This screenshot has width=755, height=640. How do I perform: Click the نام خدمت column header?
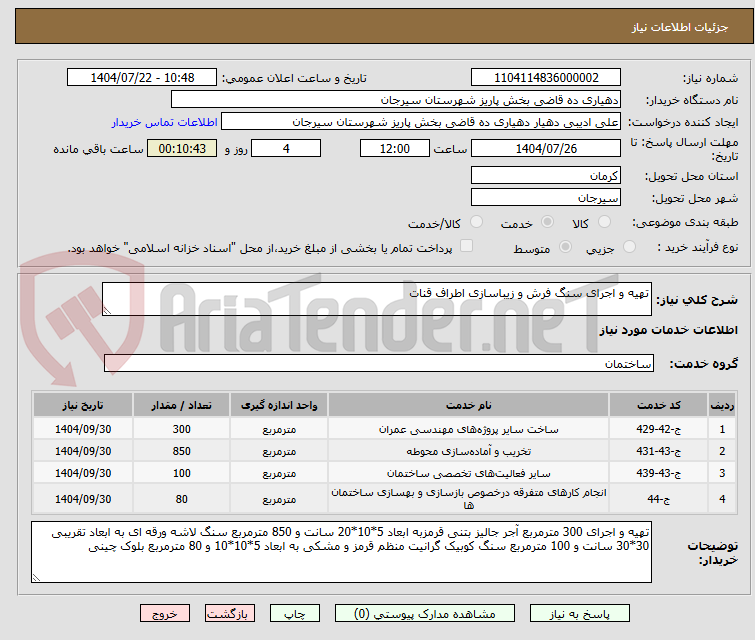[469, 405]
